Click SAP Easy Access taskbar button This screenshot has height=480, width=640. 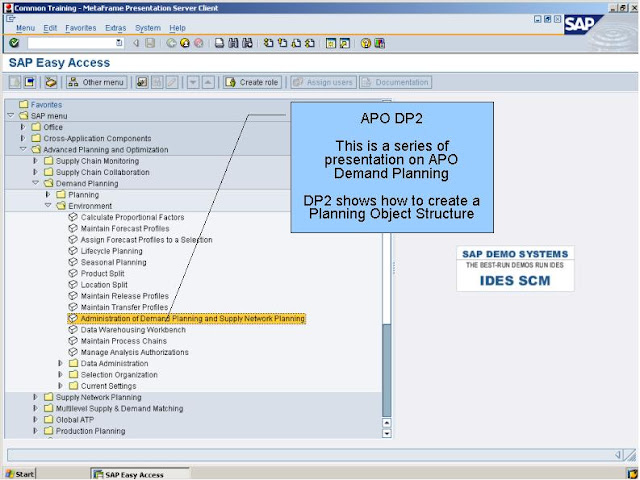[x=140, y=474]
